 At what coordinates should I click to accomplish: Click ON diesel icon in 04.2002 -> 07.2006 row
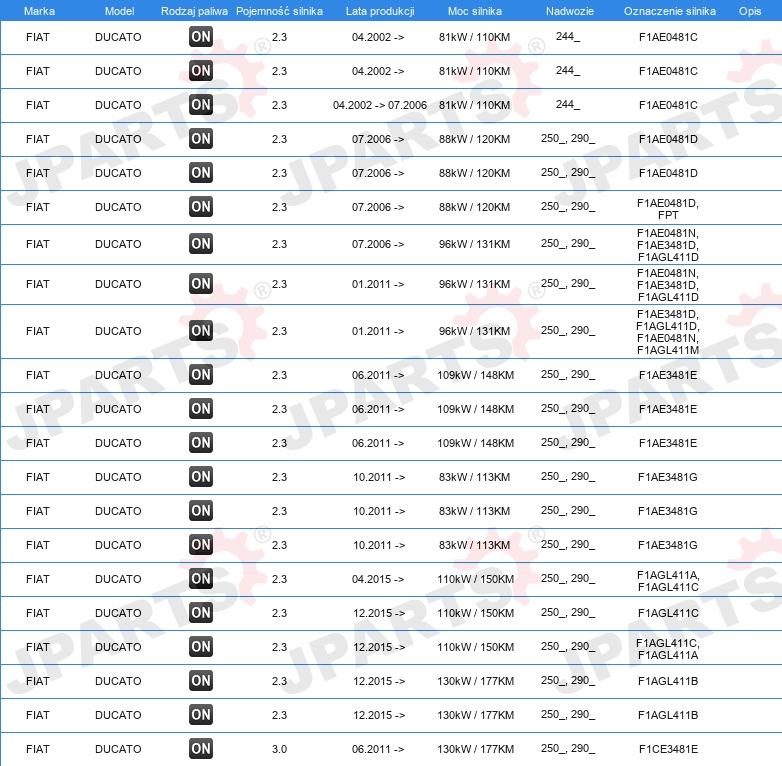[x=201, y=105]
